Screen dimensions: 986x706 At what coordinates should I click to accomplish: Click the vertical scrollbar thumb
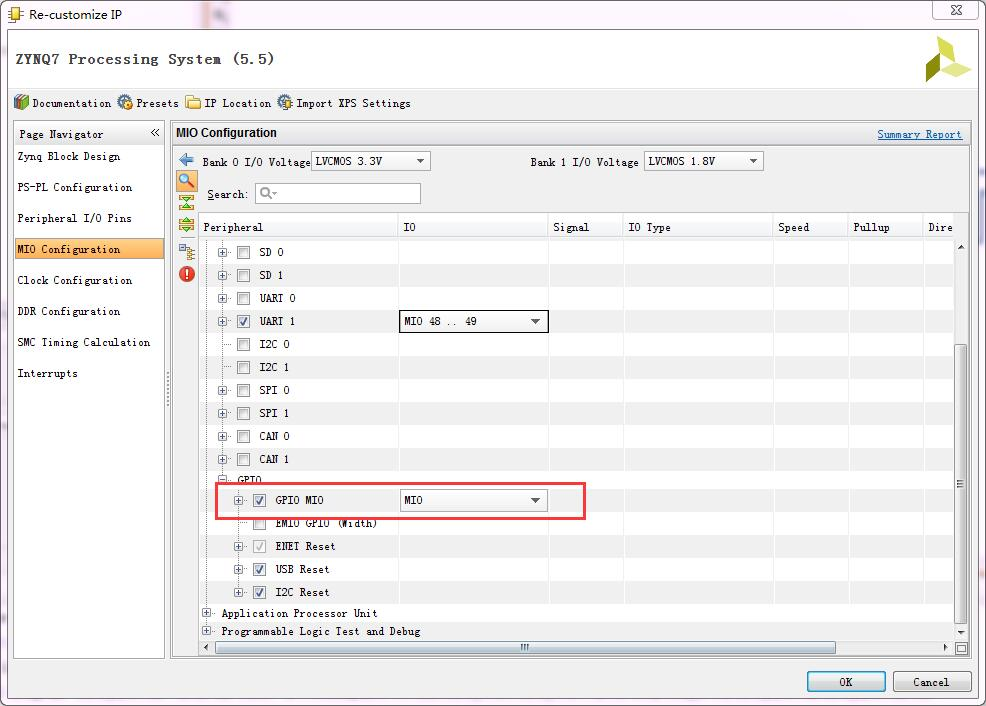(960, 483)
